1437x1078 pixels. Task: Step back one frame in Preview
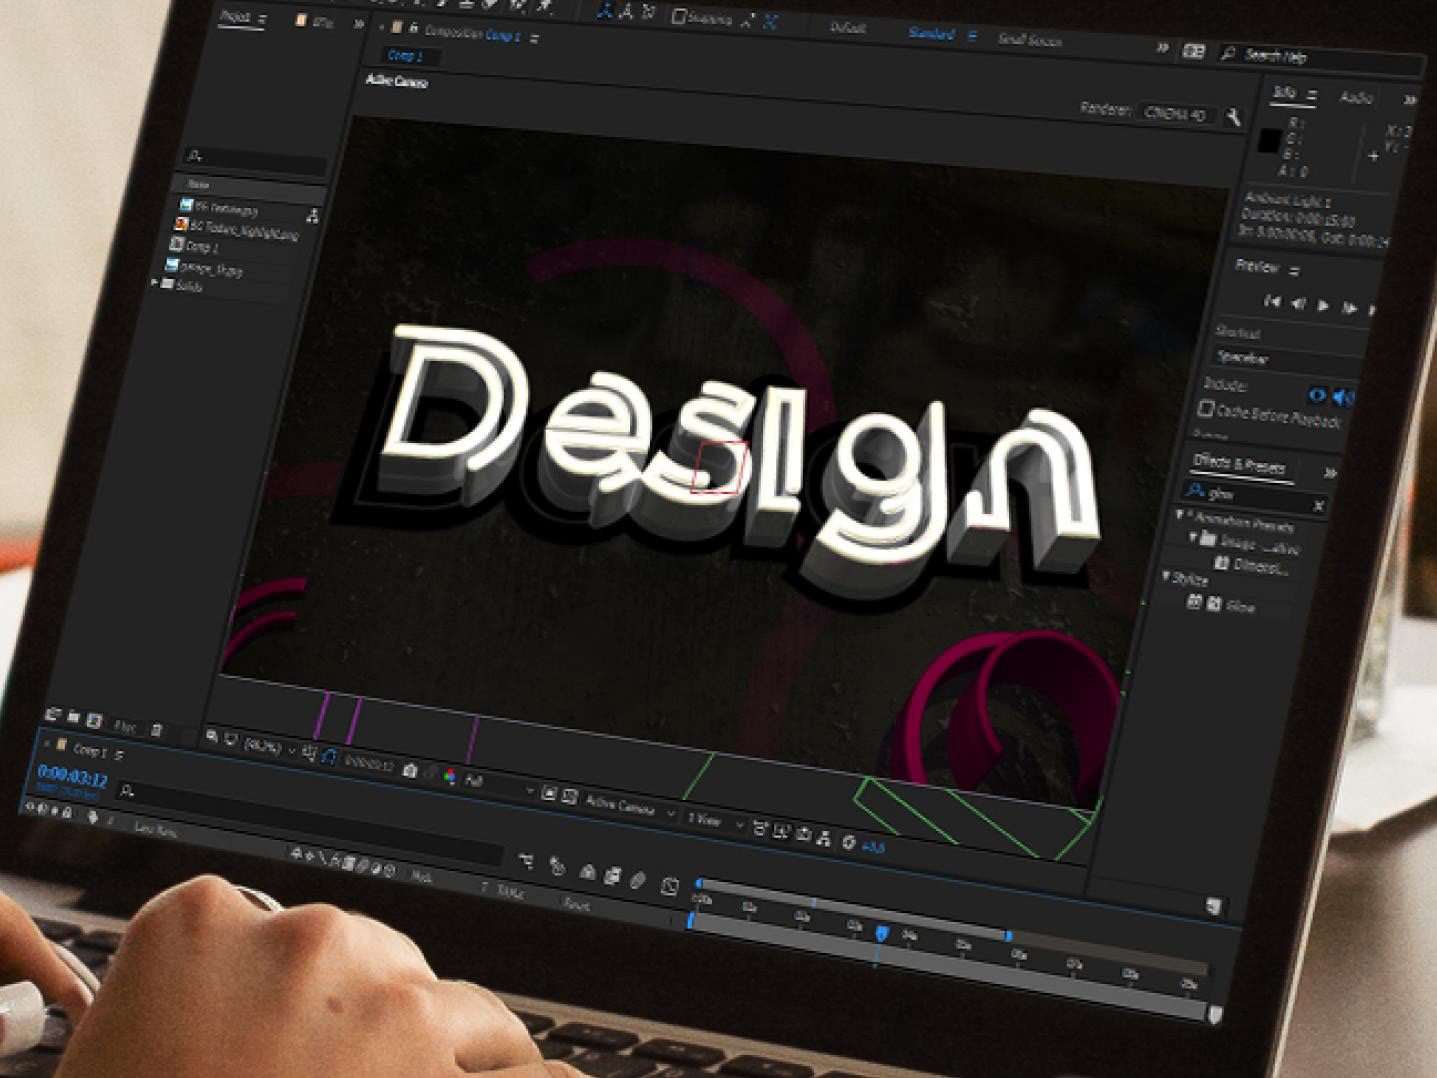click(1298, 303)
